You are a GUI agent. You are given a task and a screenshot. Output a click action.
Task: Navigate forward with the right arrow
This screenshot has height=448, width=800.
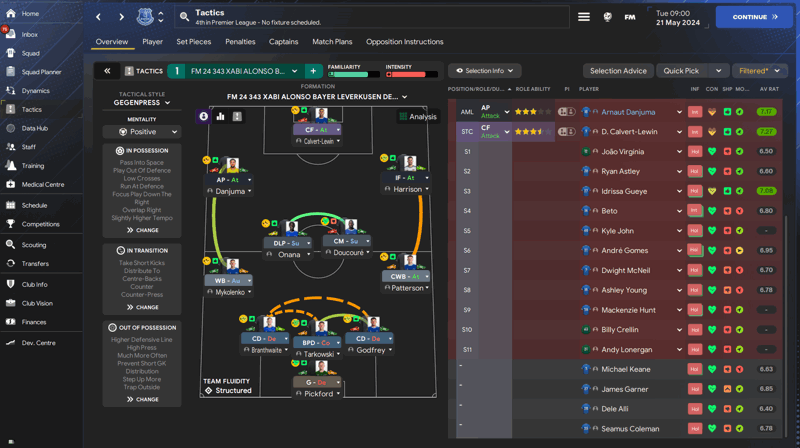click(x=121, y=17)
